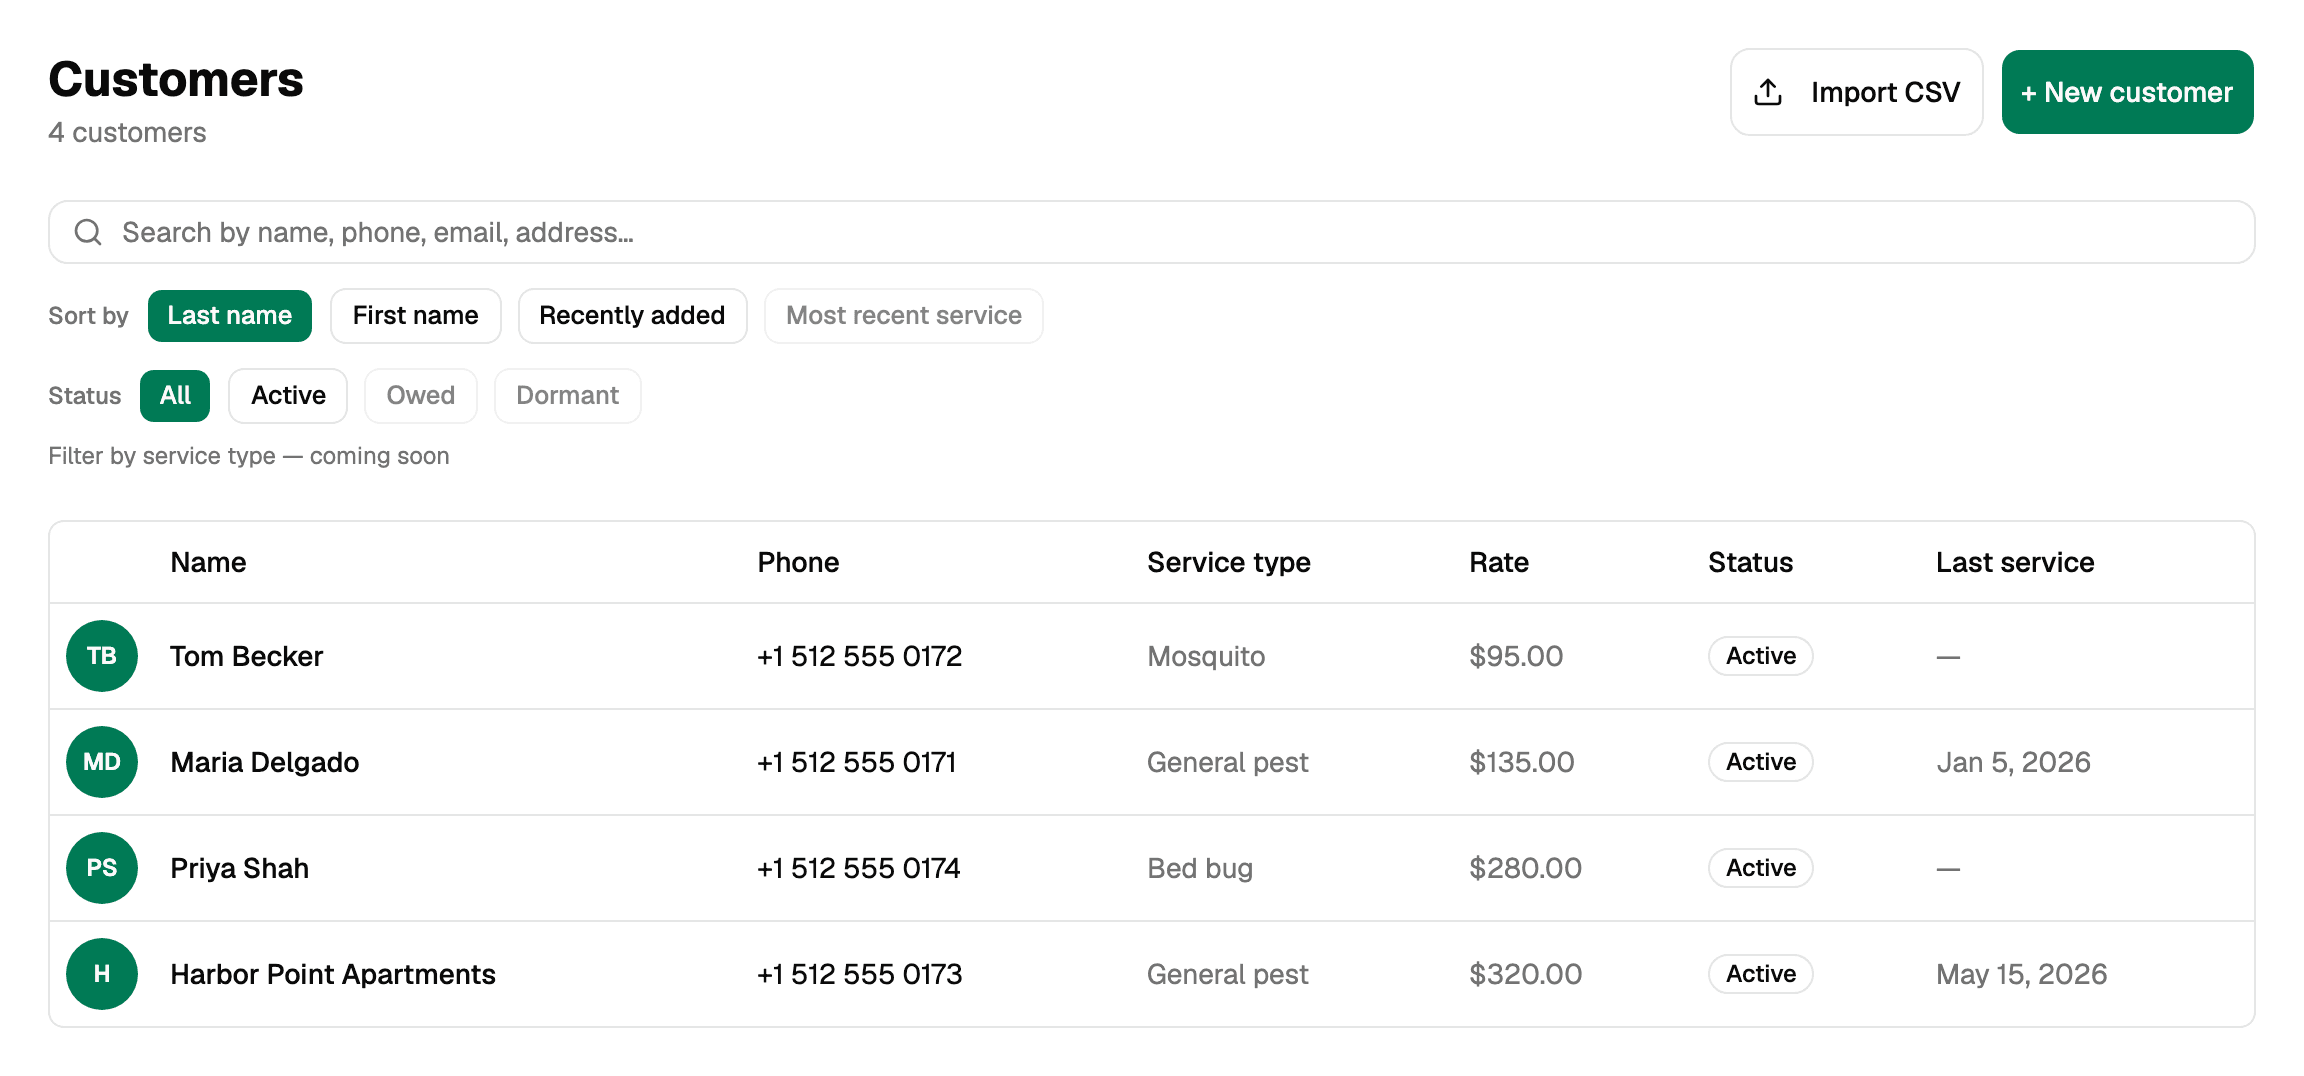Open the Tom Becker customer row
The height and width of the screenshot is (1076, 2304).
(1152, 656)
